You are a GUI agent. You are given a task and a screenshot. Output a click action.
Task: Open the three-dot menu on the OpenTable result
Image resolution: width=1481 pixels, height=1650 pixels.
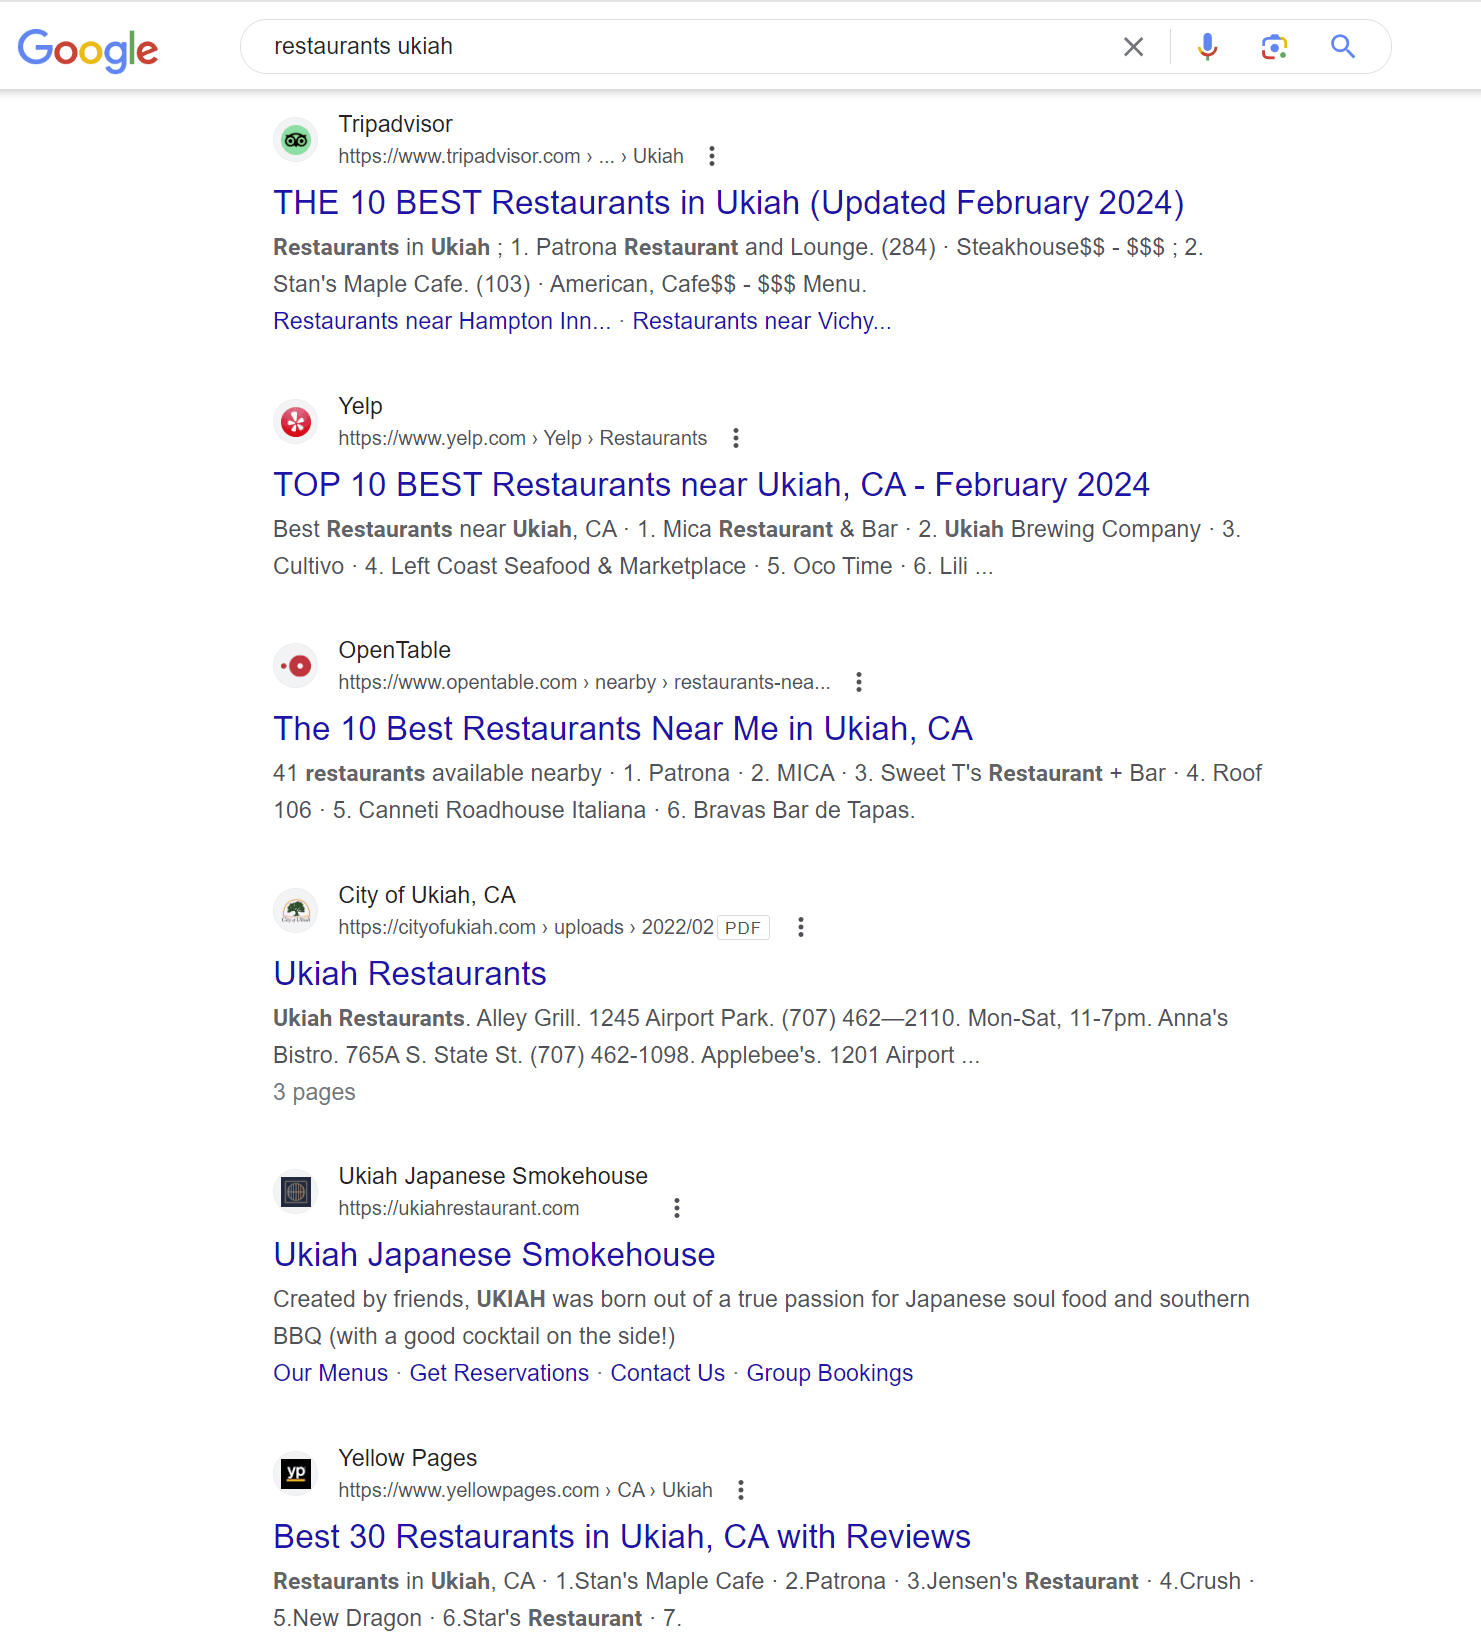point(858,681)
